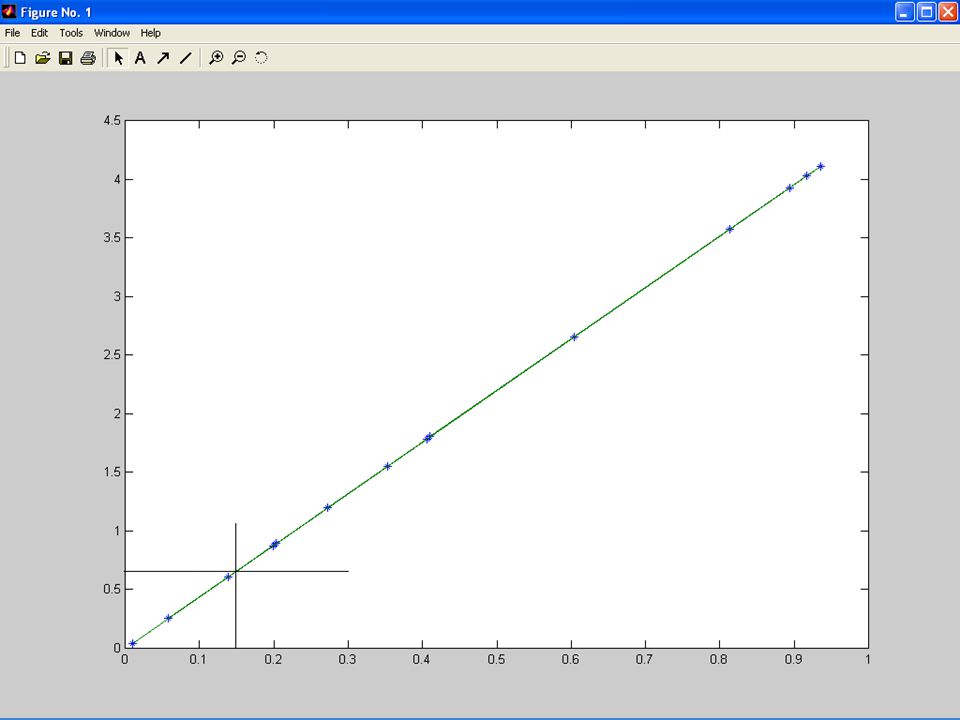Minimize the Figure No. 1 window
This screenshot has width=960, height=720.
(x=904, y=12)
